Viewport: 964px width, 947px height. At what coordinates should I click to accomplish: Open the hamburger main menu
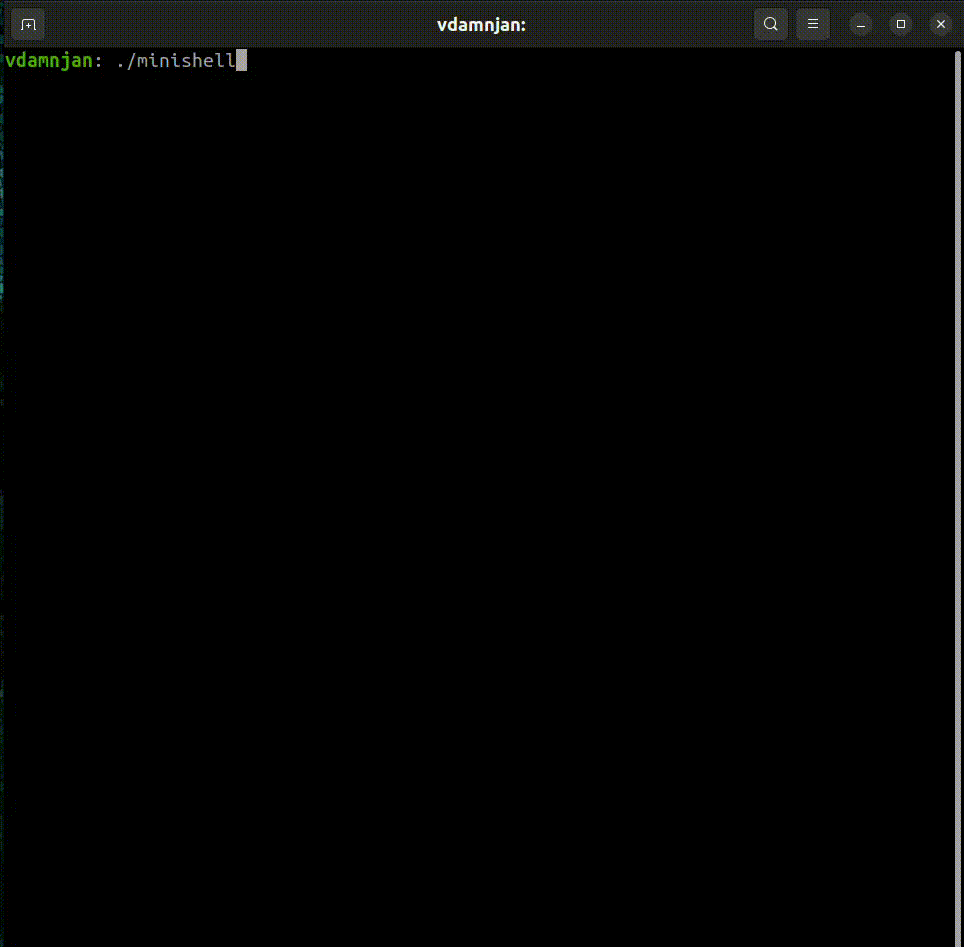[813, 25]
